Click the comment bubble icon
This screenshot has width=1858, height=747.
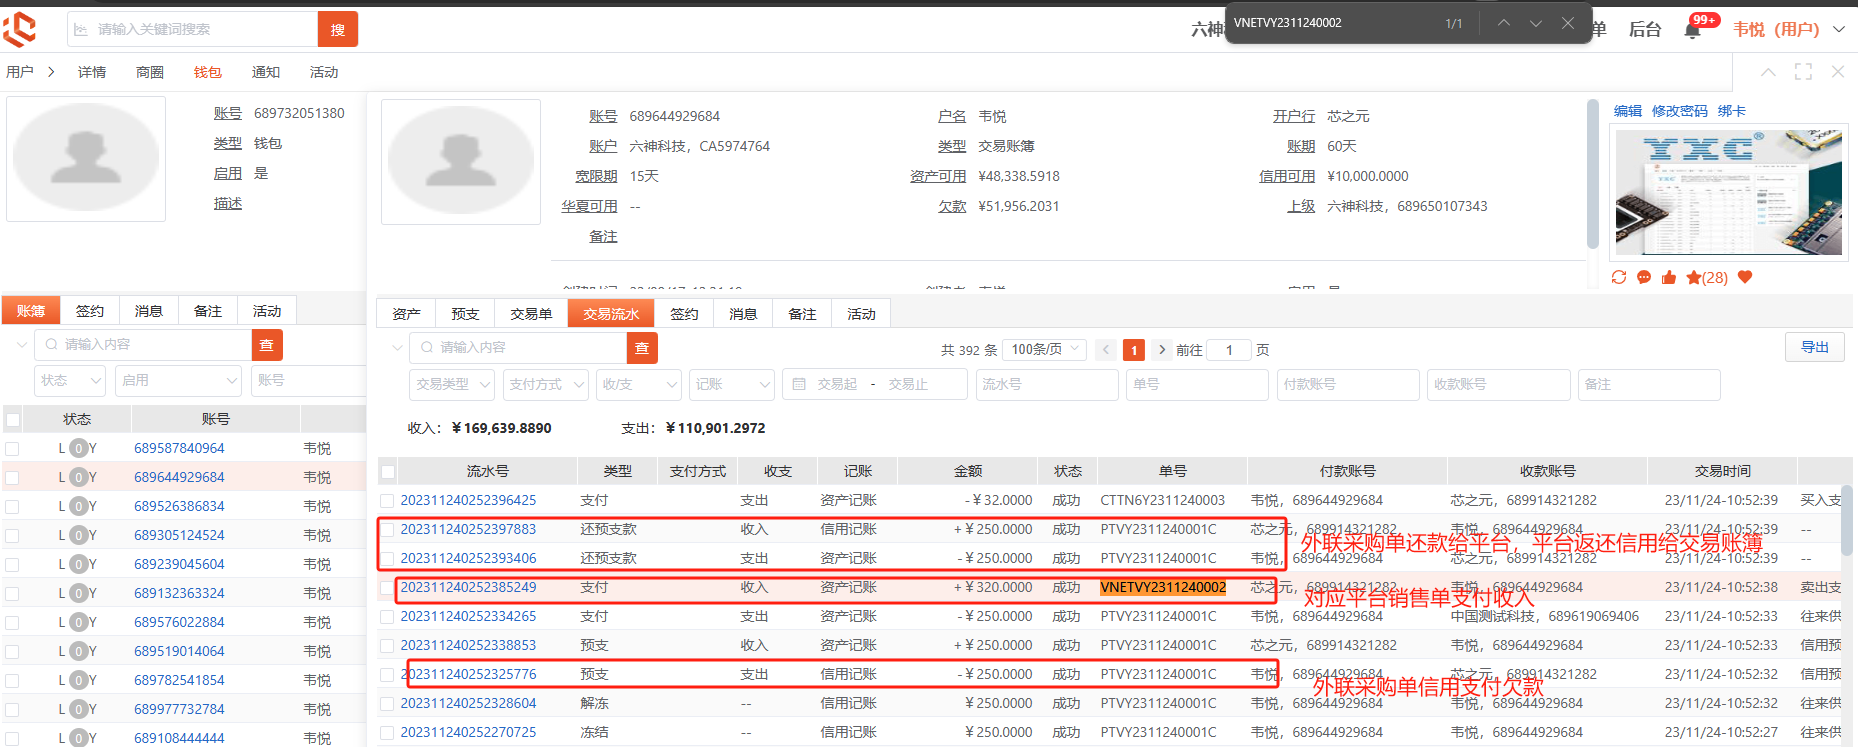coord(1644,277)
